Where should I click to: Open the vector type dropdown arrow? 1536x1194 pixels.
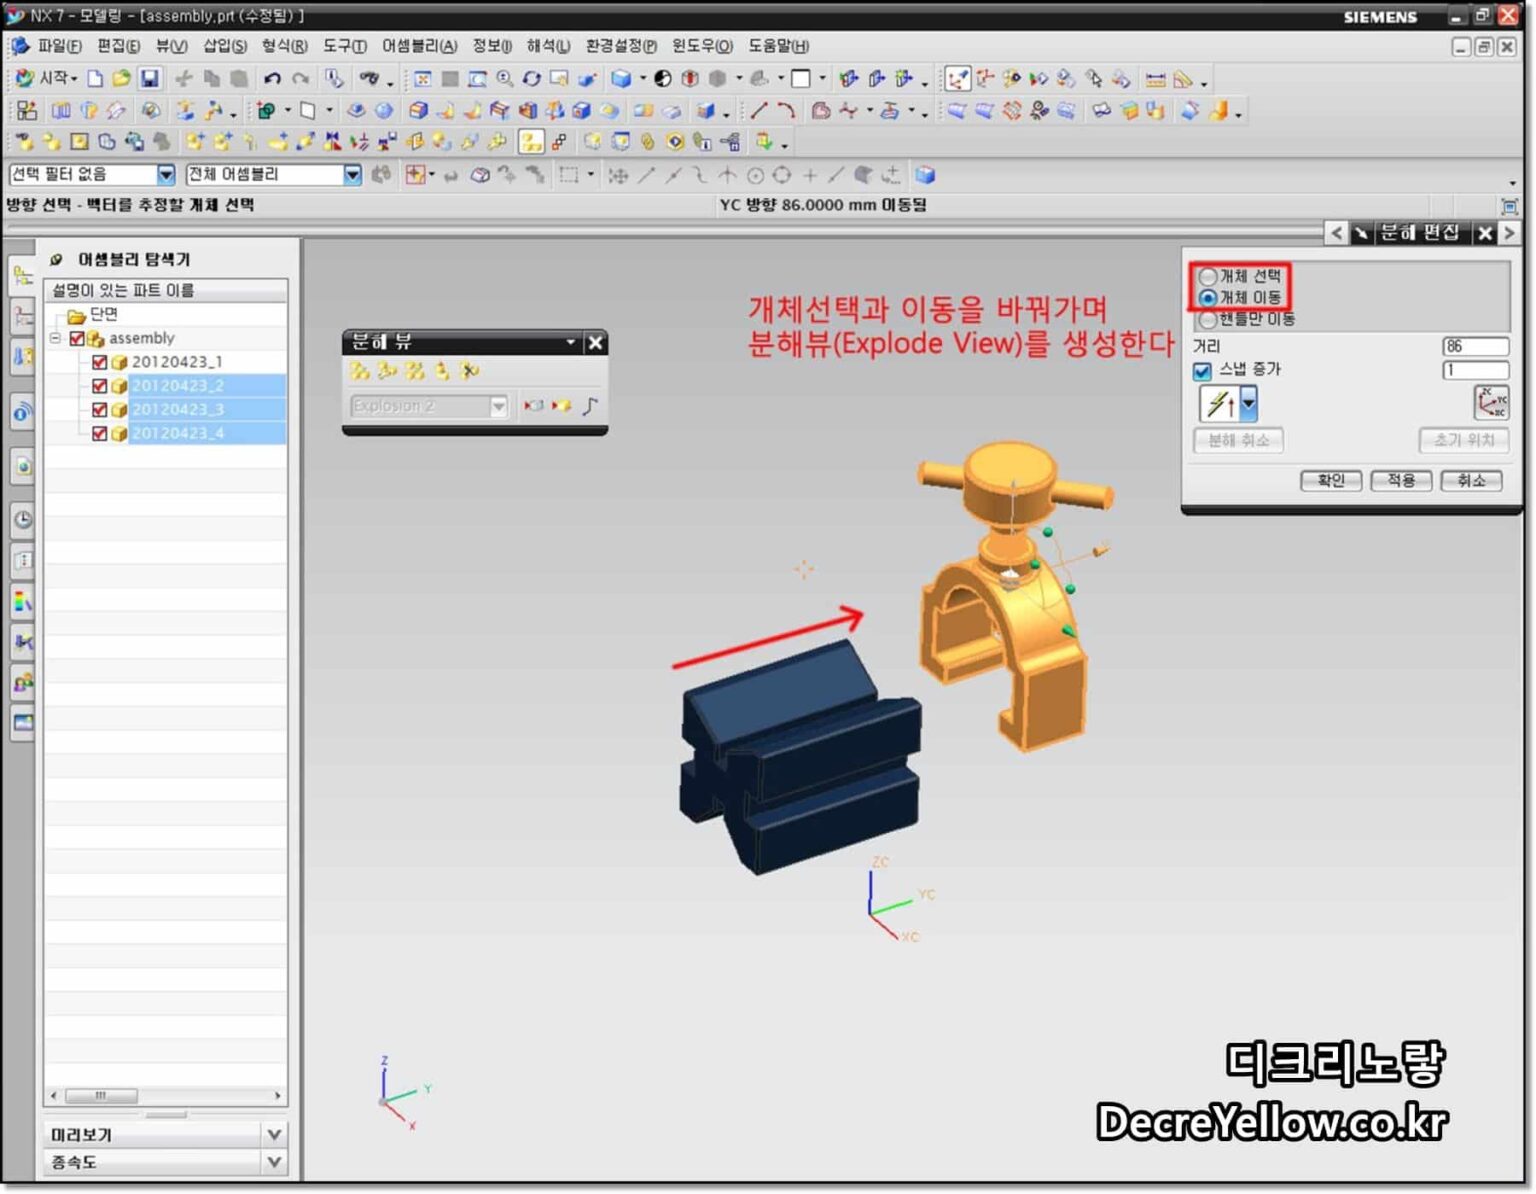[x=1248, y=404]
